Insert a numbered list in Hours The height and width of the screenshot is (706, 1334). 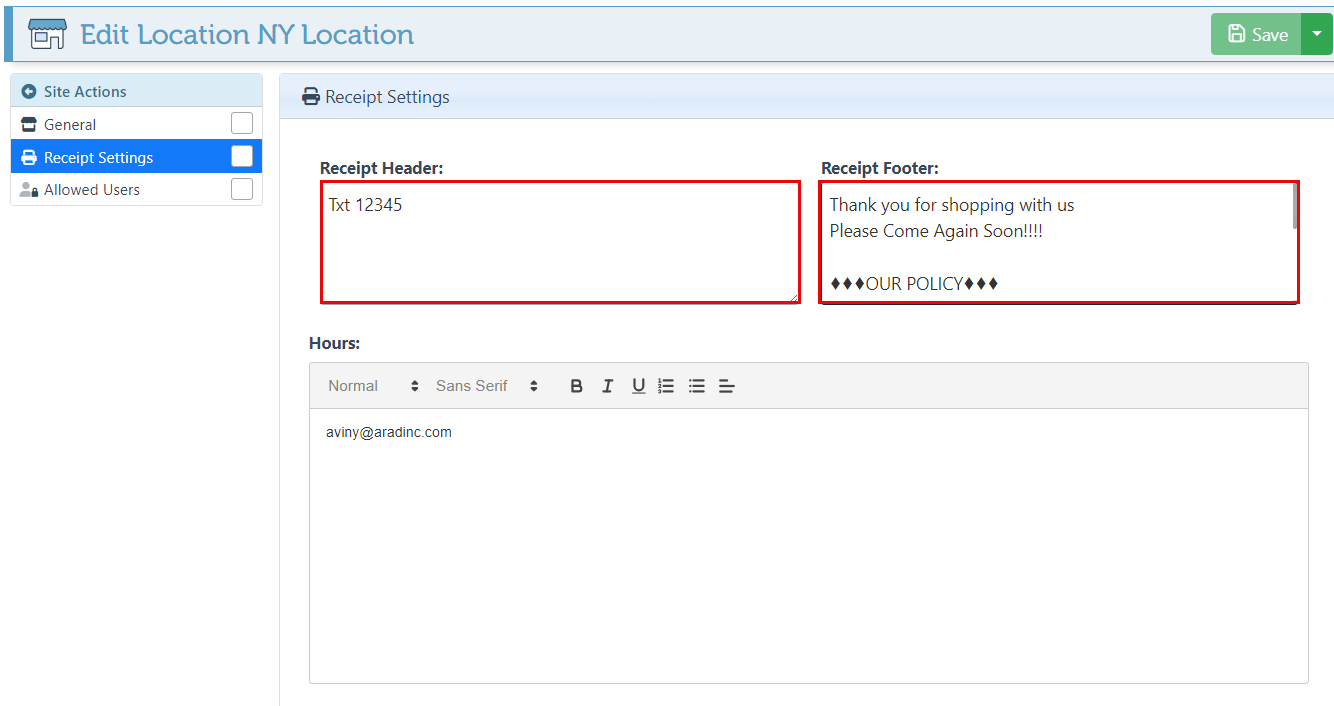point(667,386)
